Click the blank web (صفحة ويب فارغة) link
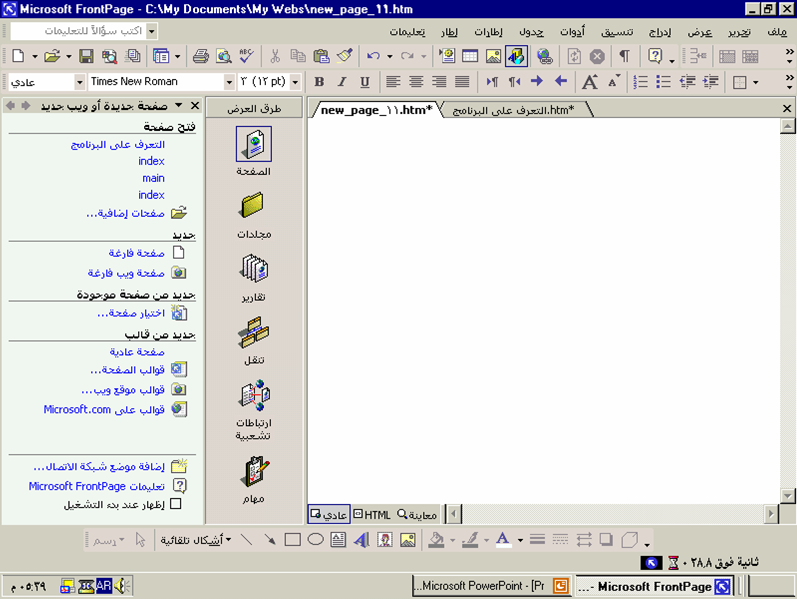797x599 pixels. (x=126, y=273)
